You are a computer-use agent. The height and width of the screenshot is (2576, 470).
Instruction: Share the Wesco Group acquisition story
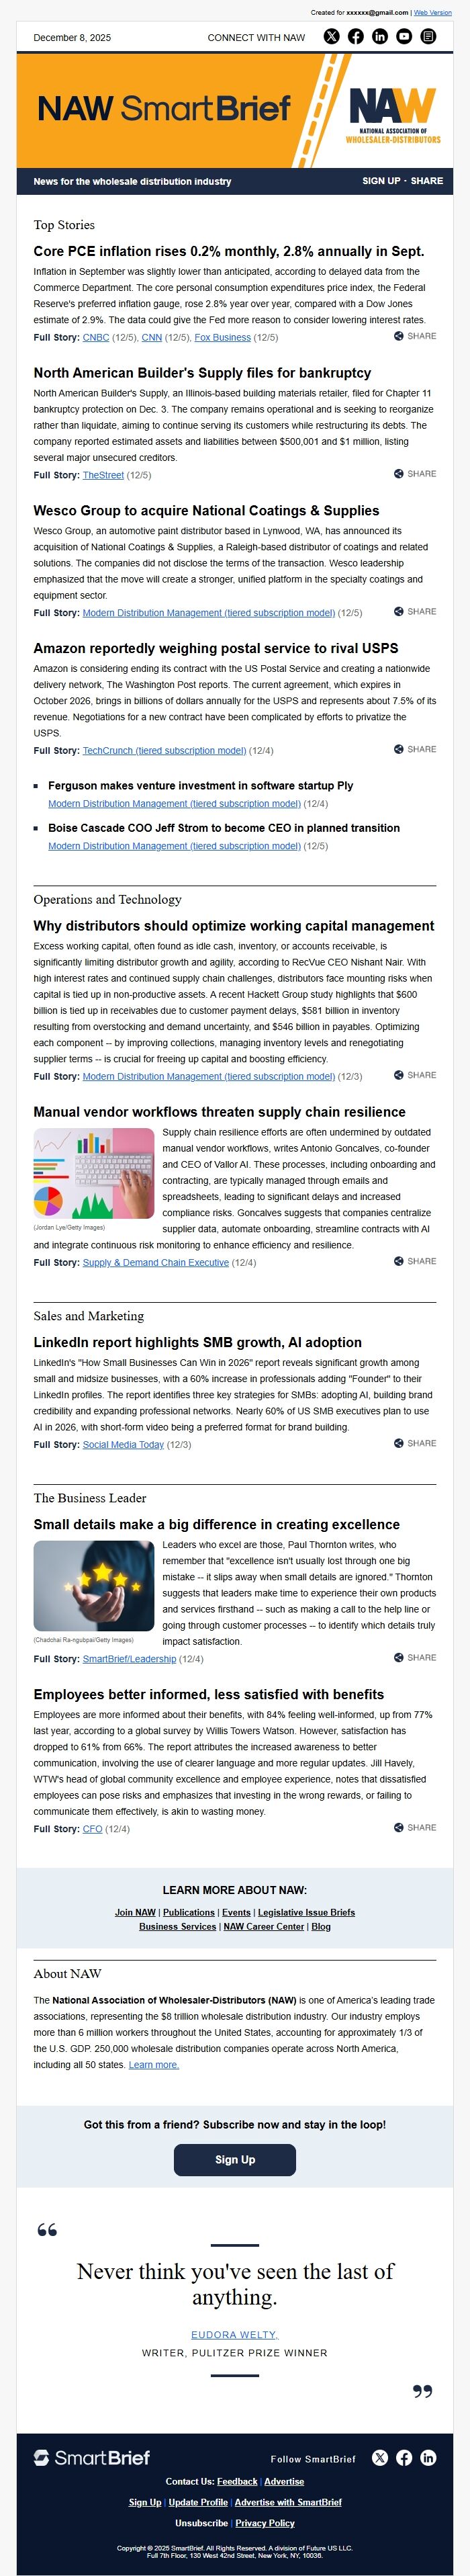tap(415, 612)
